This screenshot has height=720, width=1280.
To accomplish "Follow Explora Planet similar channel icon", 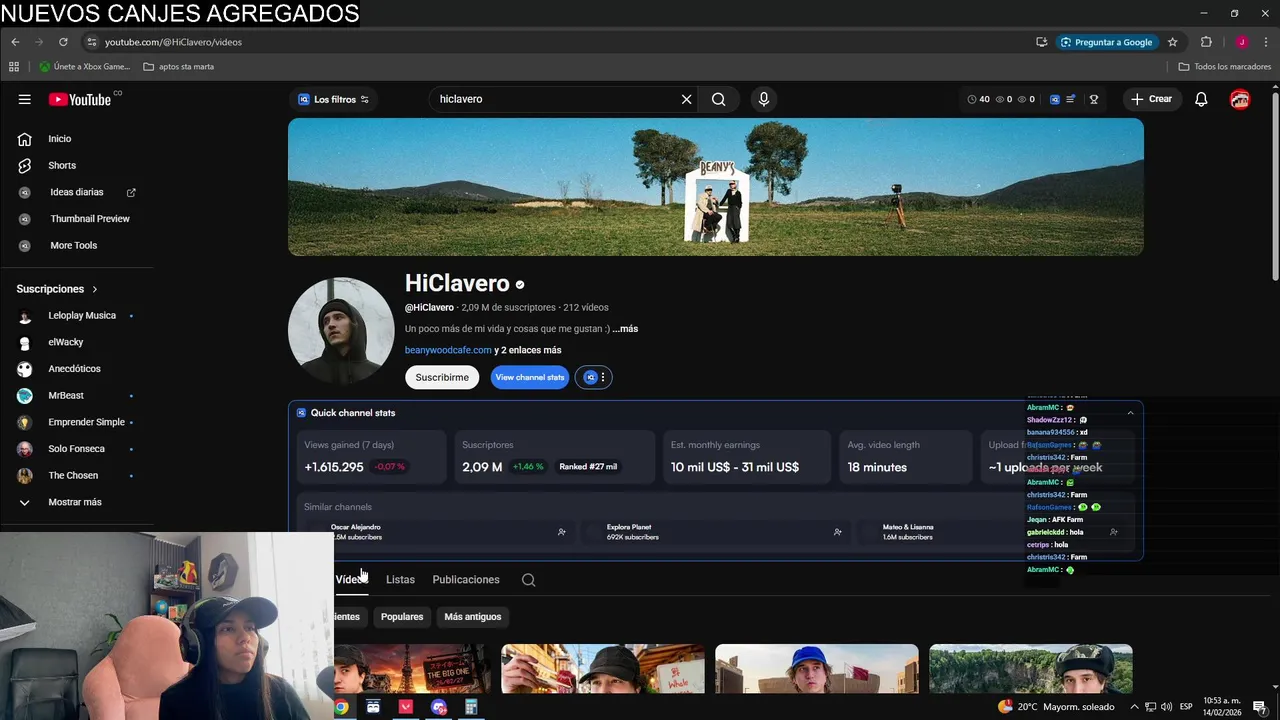I will 838,532.
